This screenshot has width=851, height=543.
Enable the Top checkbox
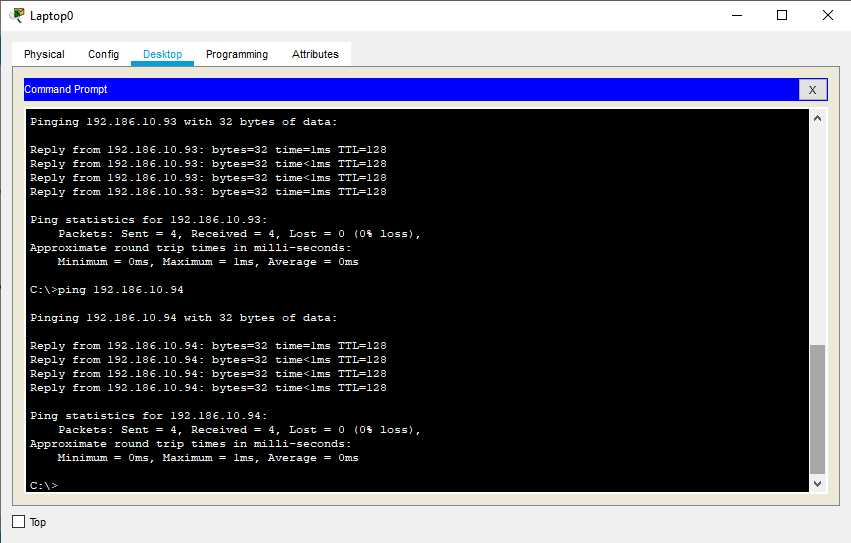[x=18, y=522]
